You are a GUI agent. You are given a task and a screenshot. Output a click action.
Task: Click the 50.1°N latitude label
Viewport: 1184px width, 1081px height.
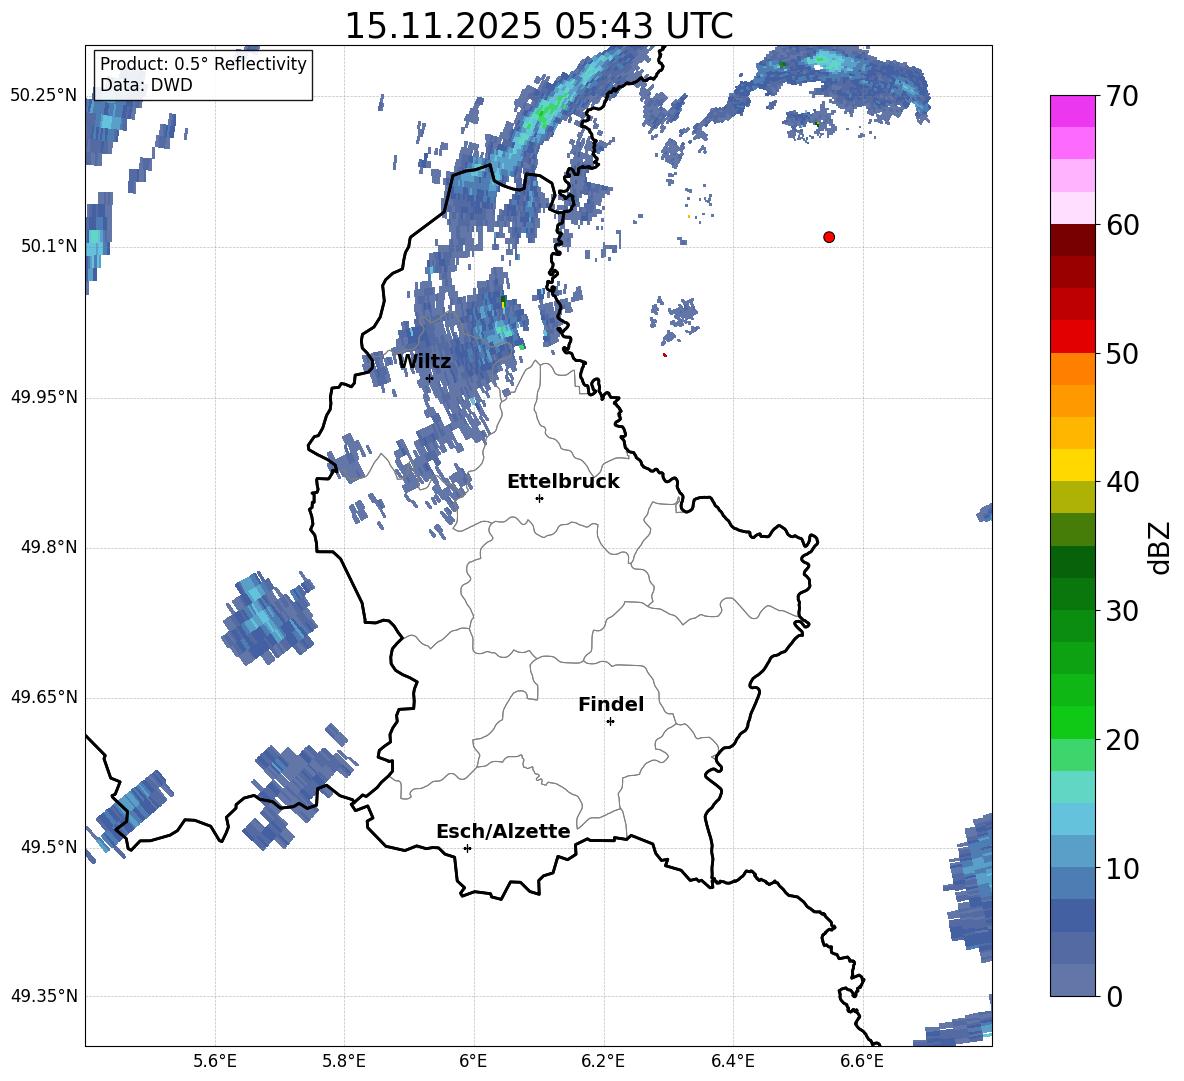pos(49,246)
